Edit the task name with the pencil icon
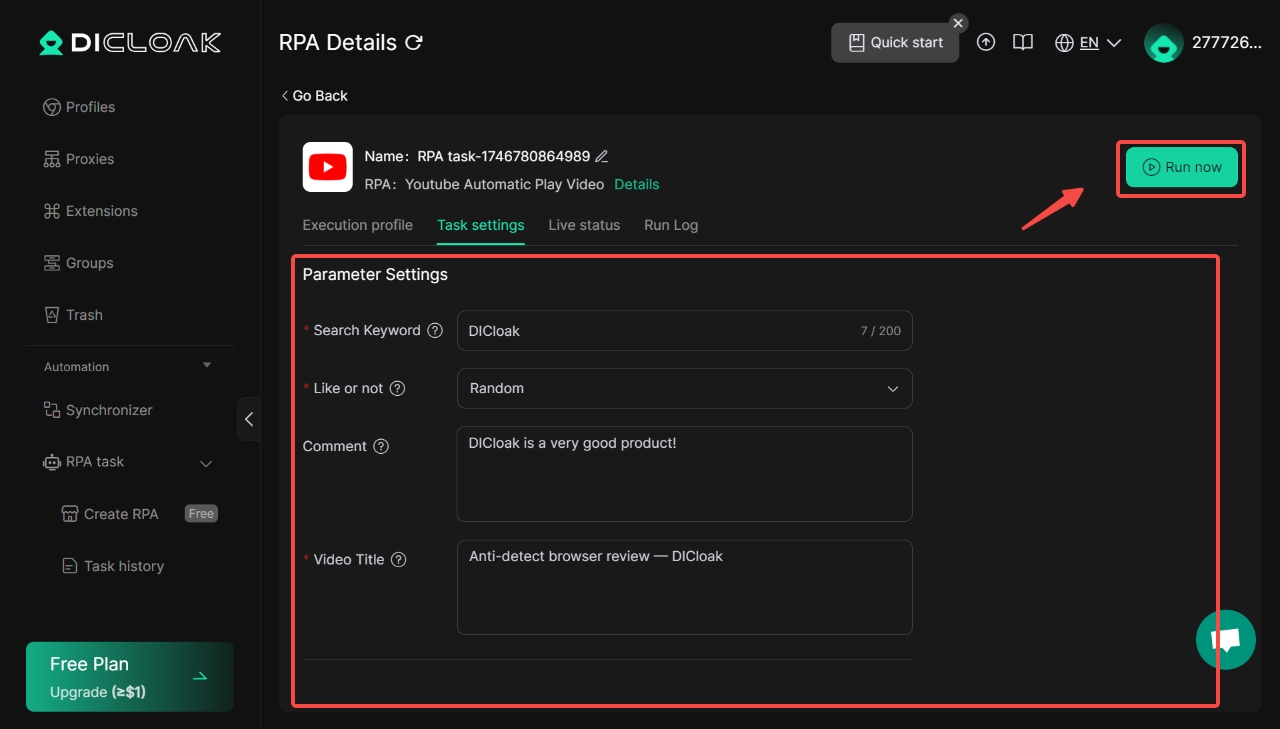This screenshot has width=1280, height=729. tap(601, 156)
